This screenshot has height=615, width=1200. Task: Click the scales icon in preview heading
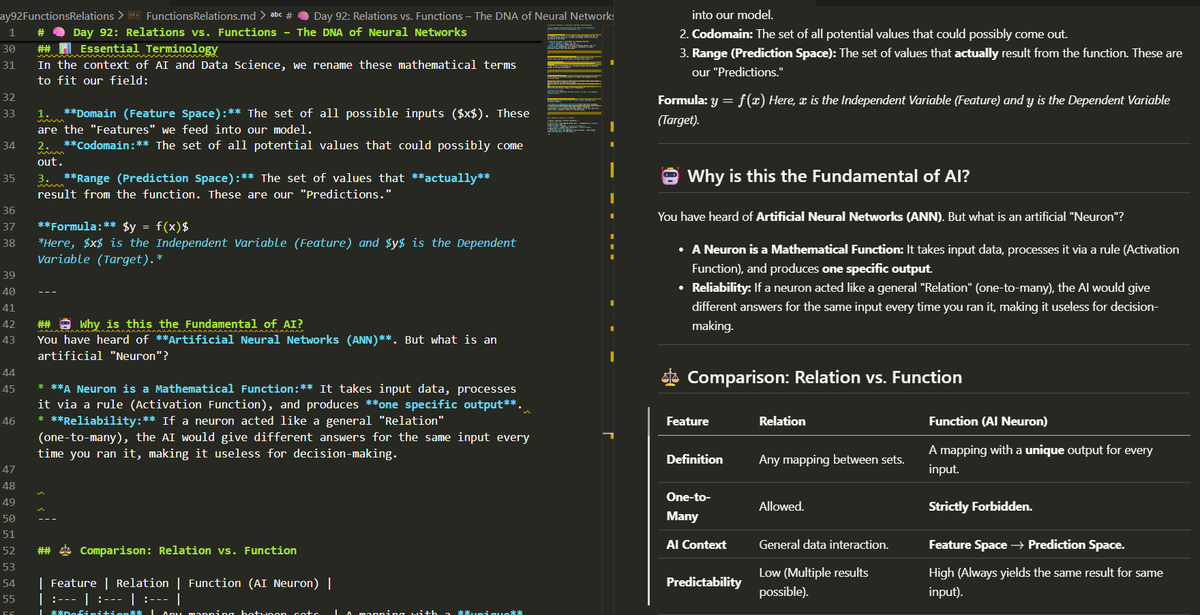(670, 377)
